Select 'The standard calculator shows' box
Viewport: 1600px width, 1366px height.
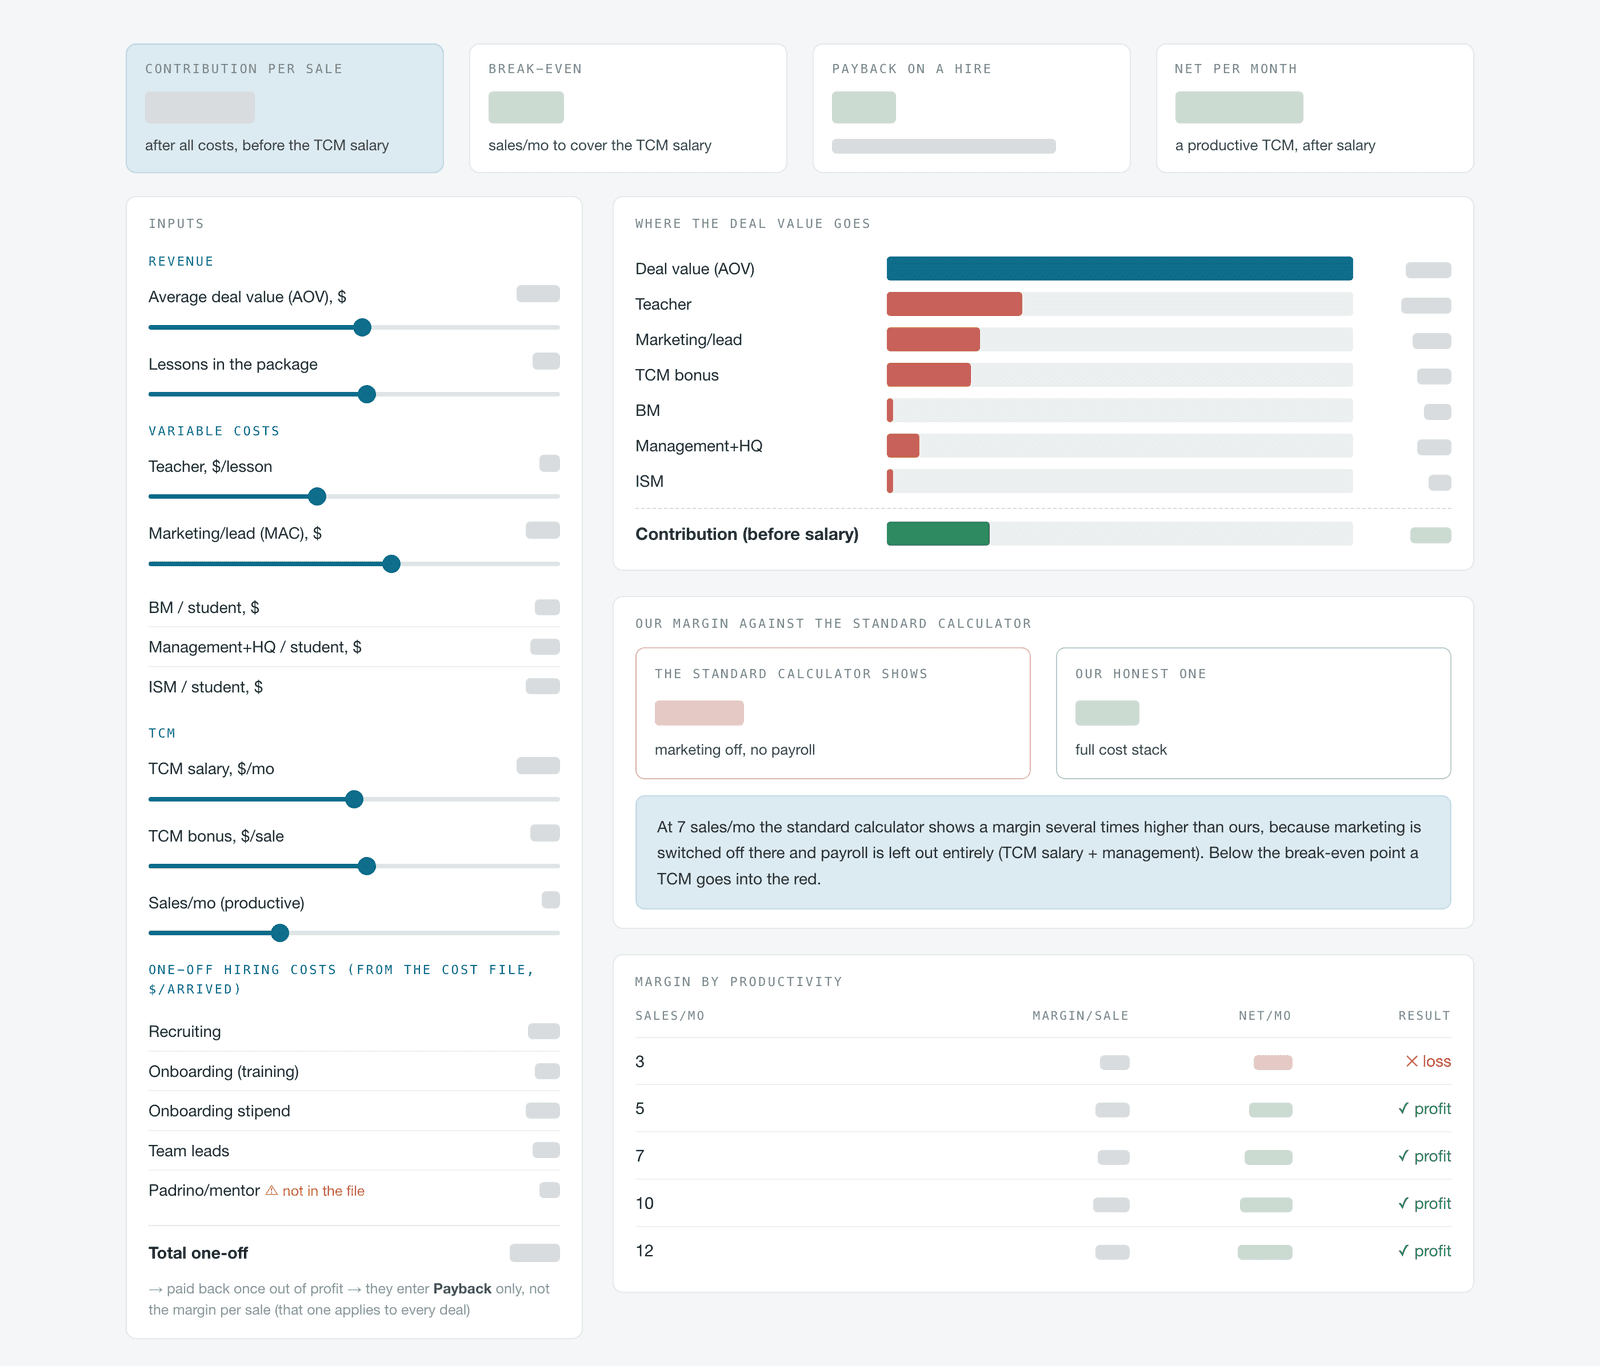[833, 713]
